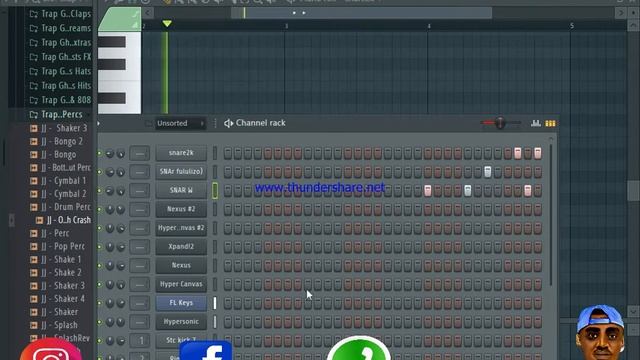
Task: Select the Hypersonic channel button
Action: coord(181,322)
